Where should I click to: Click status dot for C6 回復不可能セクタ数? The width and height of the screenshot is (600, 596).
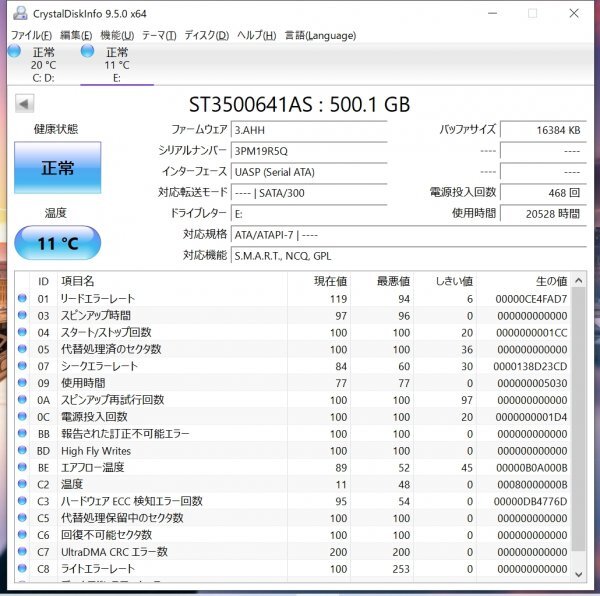tap(22, 534)
